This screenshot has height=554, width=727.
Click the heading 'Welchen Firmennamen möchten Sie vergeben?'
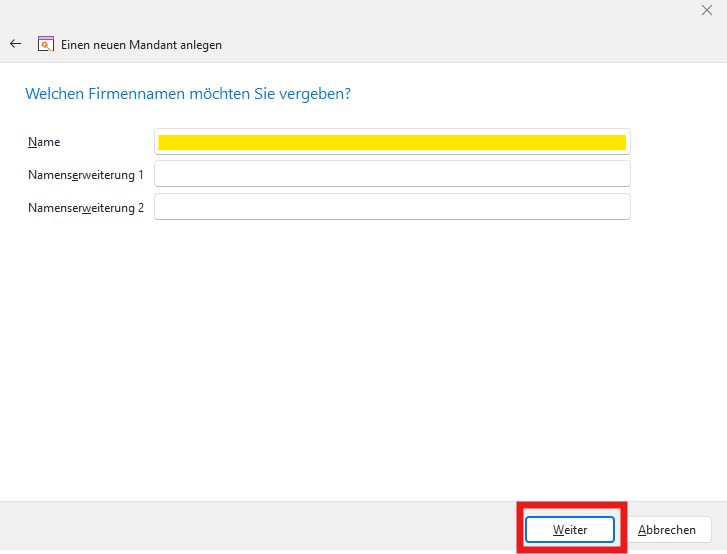(x=187, y=94)
